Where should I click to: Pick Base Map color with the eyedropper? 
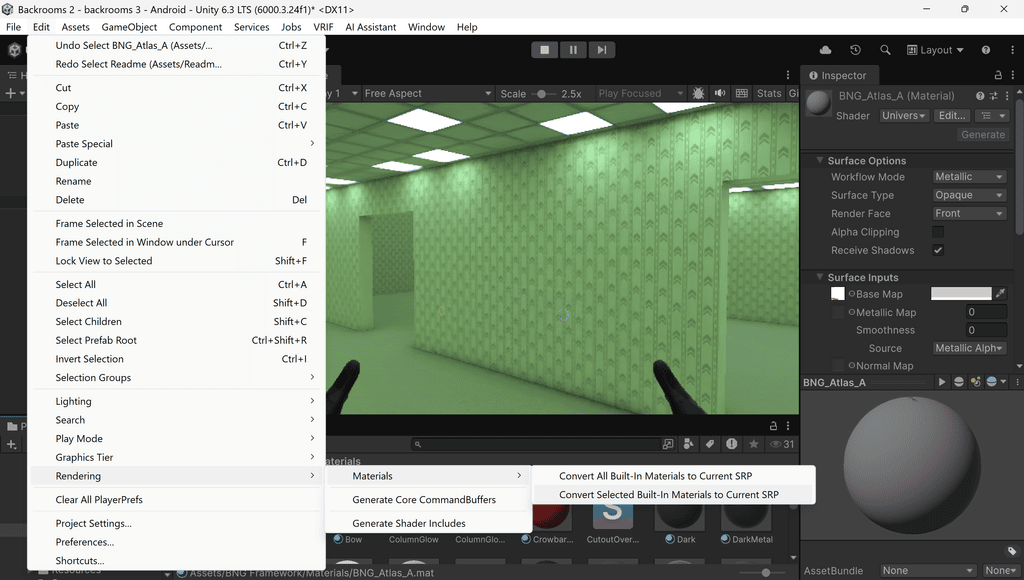pos(1000,294)
